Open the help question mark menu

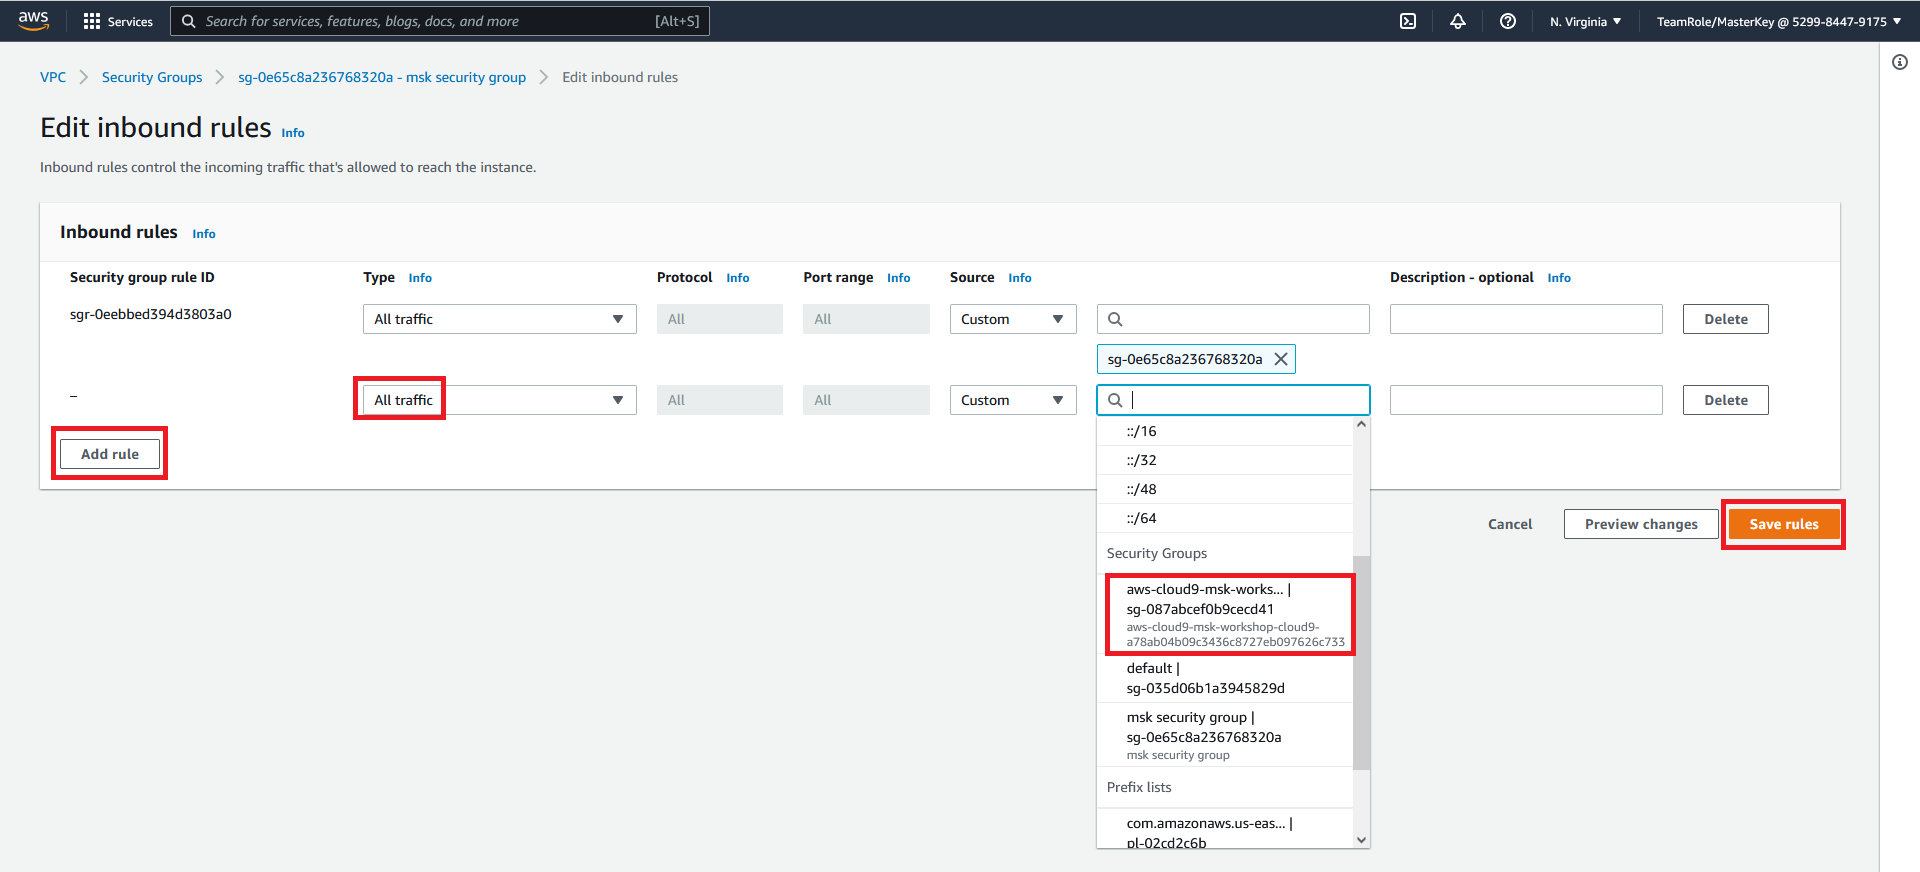click(1508, 21)
